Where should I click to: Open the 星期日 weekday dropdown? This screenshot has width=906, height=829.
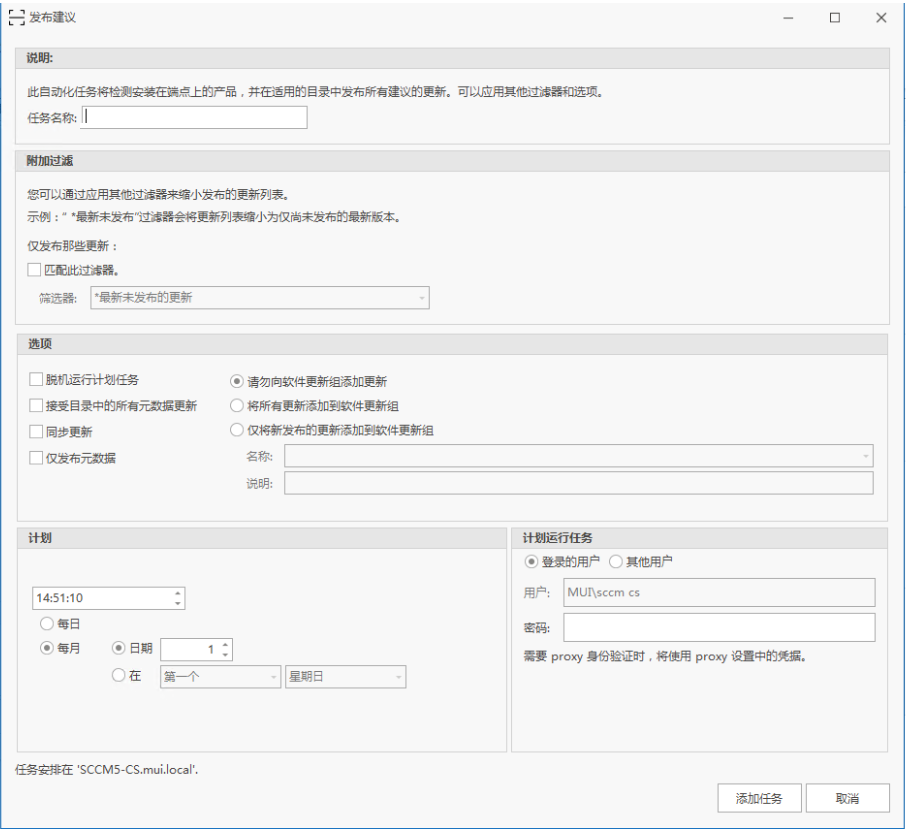pos(345,677)
